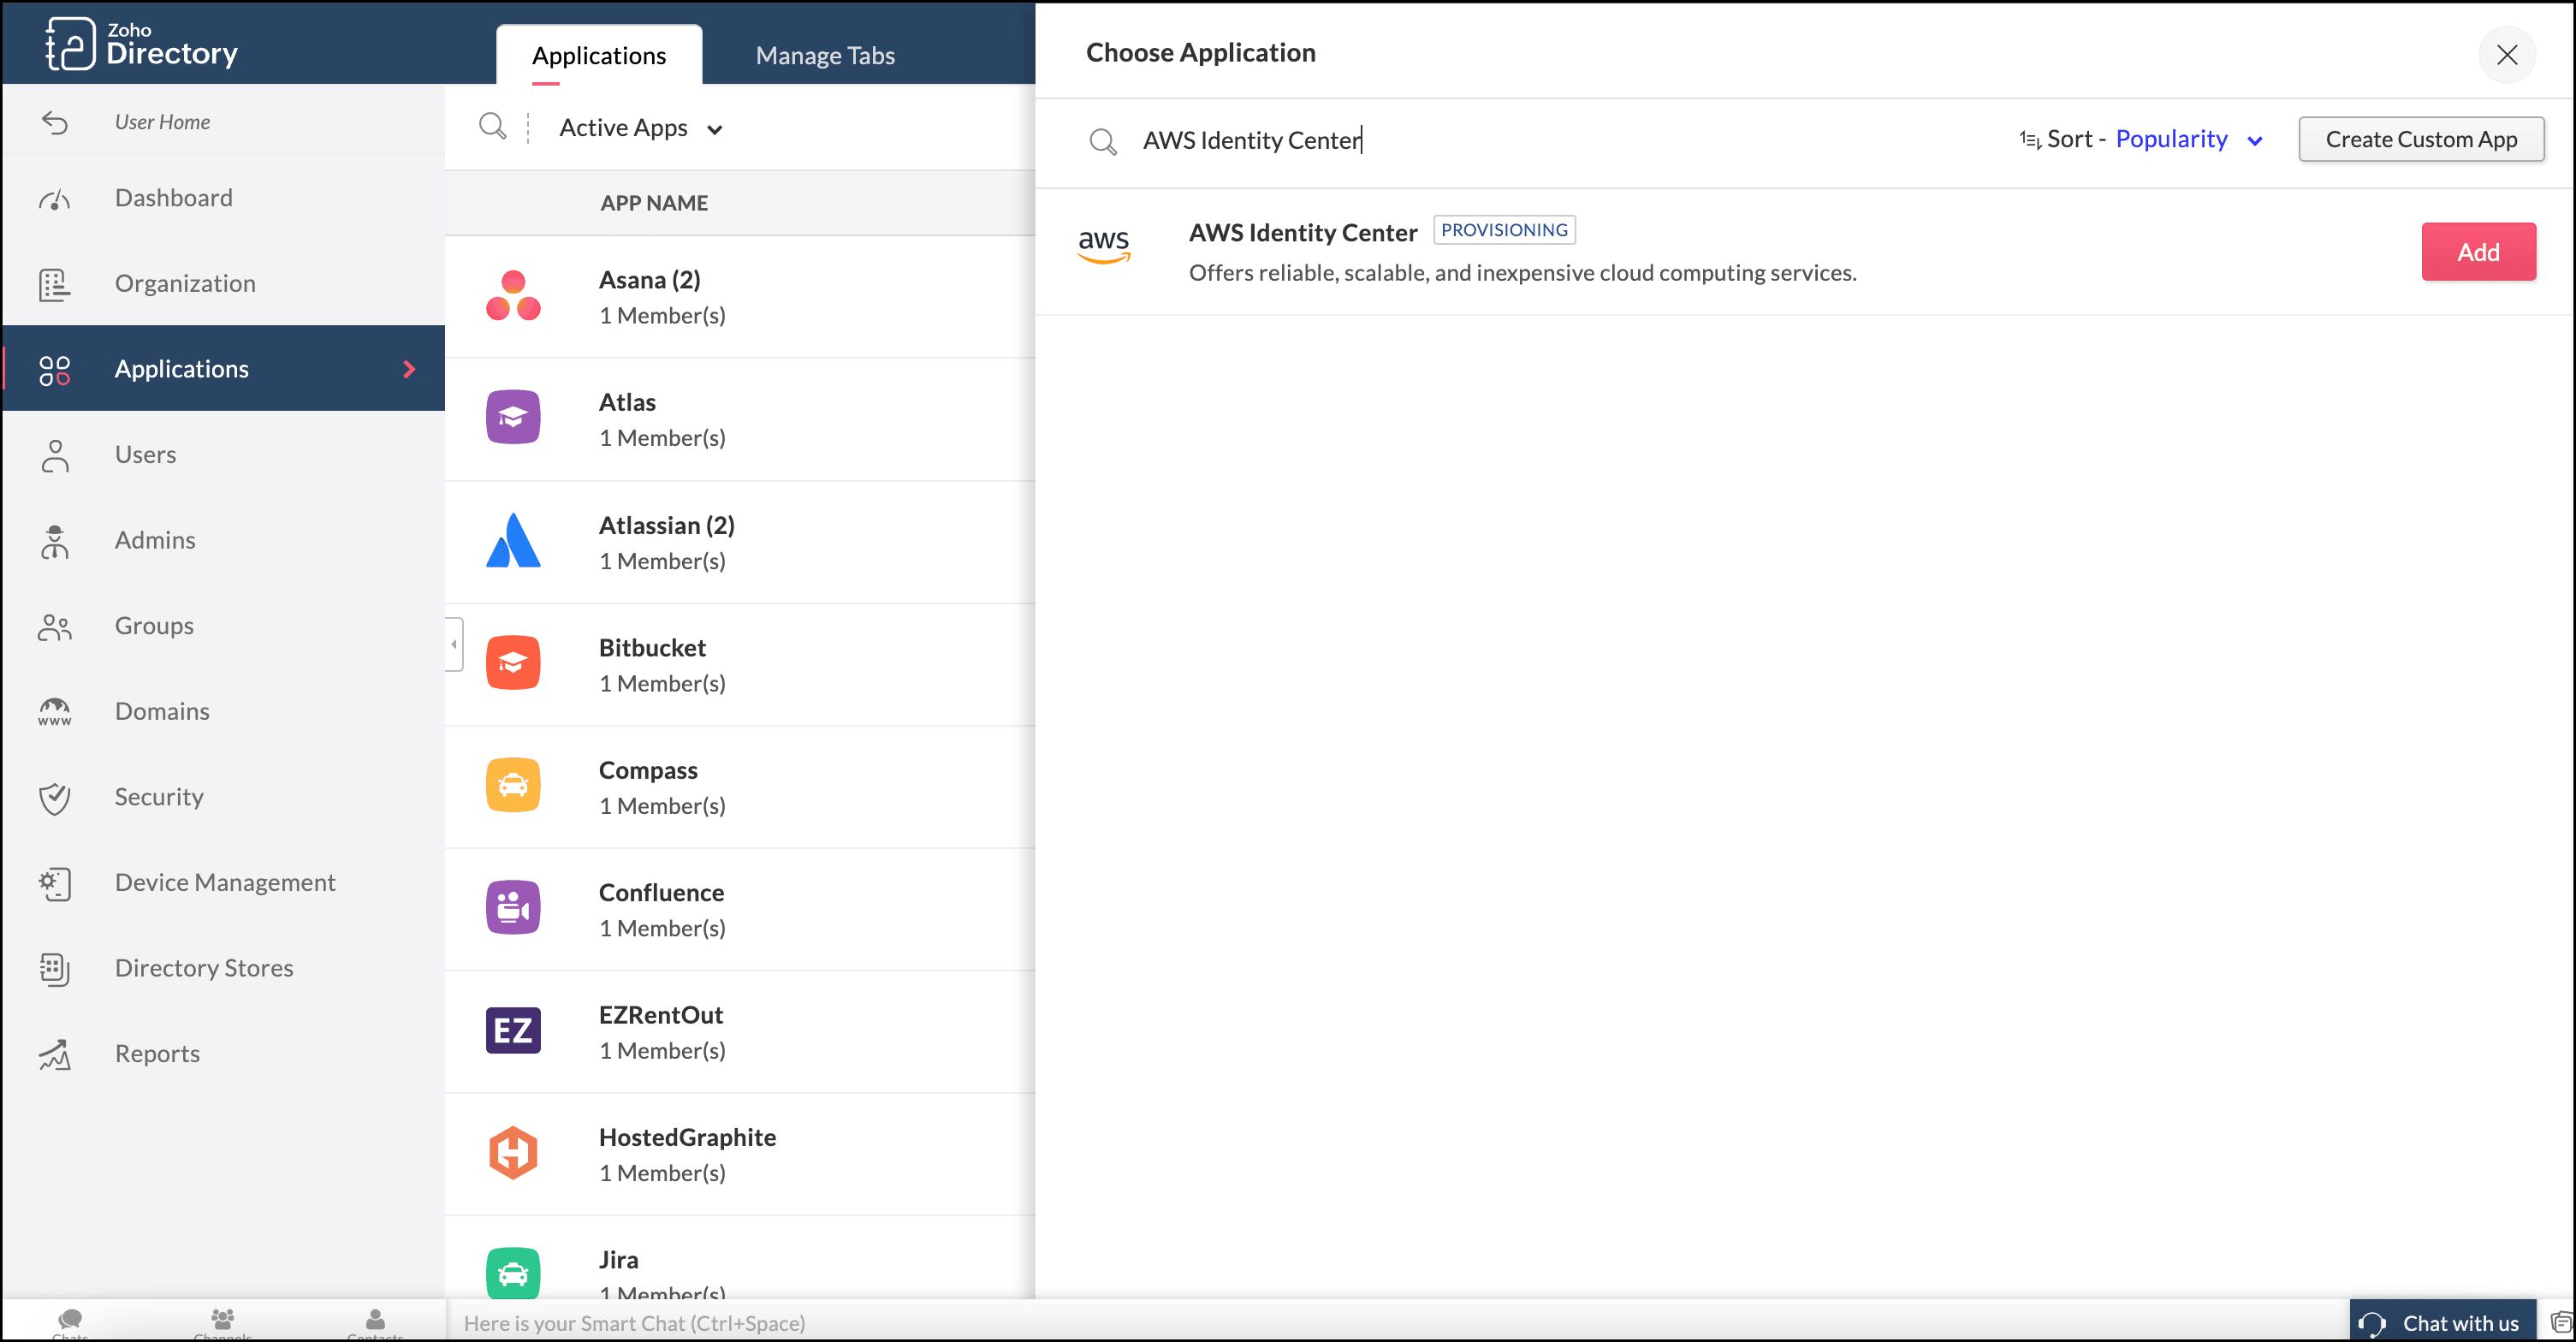
Task: Click the Dashboard gauge icon
Action: coord(55,199)
